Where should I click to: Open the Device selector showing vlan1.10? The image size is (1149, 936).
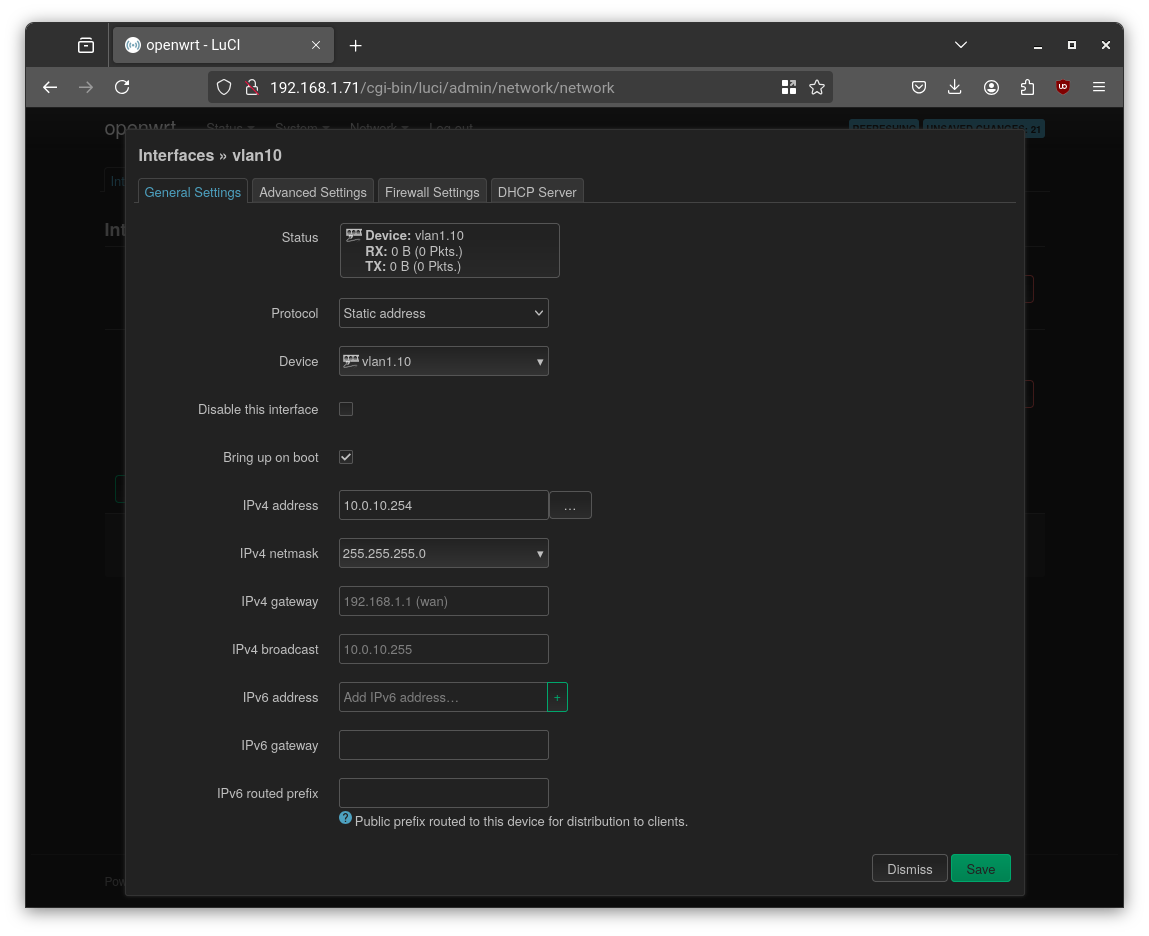443,361
